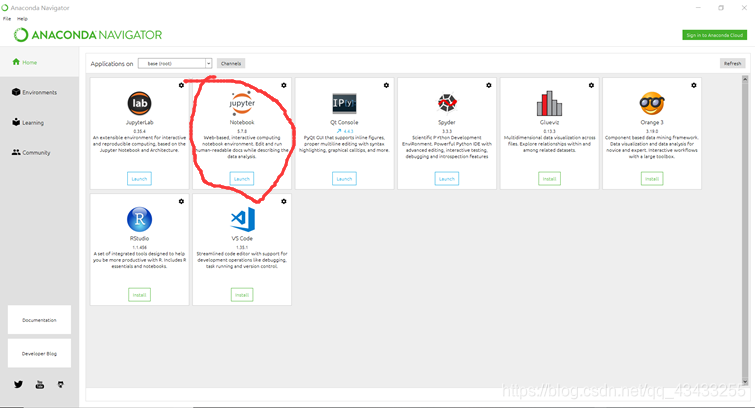Click the Spyder title text
Viewport: 755px width, 409px height.
tap(447, 122)
